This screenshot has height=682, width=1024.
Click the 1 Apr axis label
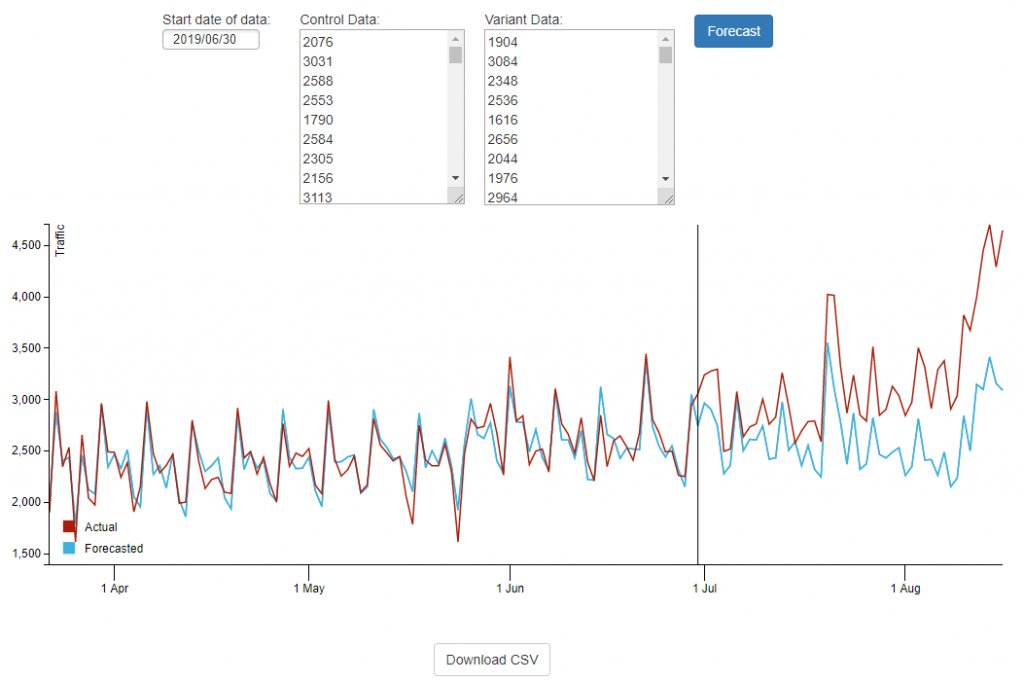point(114,588)
